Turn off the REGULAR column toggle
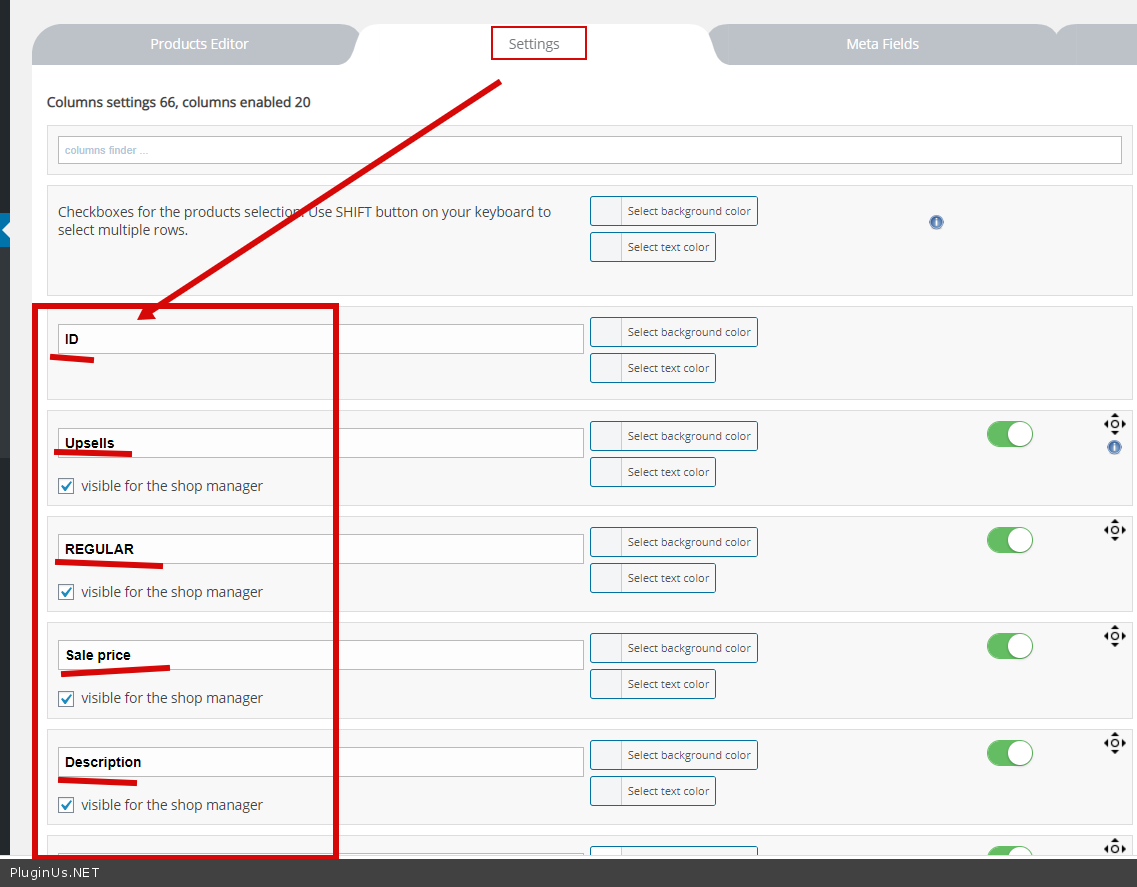Viewport: 1137px width, 887px height. click(1009, 540)
